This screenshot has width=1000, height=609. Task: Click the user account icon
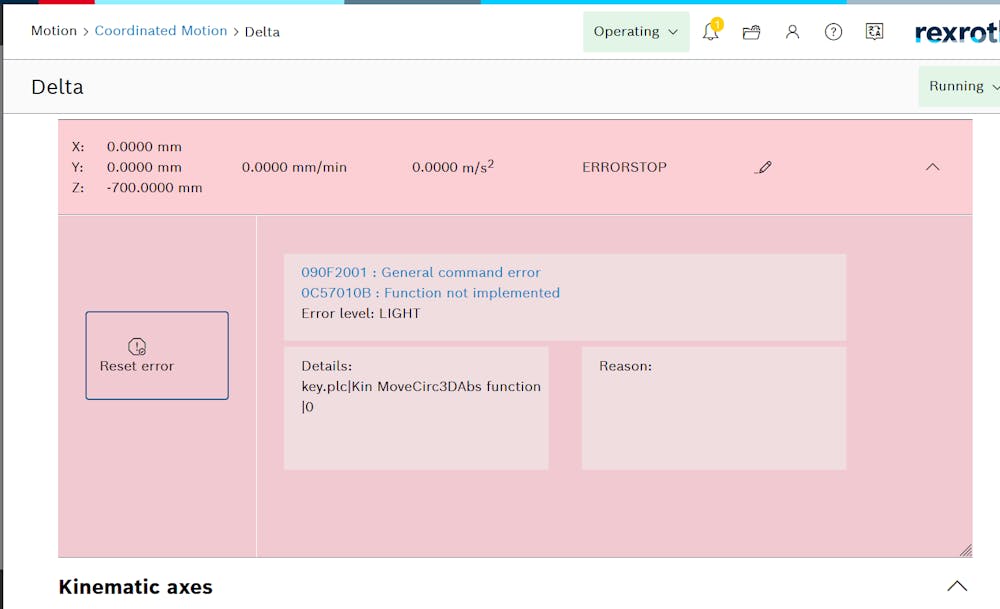[x=792, y=32]
